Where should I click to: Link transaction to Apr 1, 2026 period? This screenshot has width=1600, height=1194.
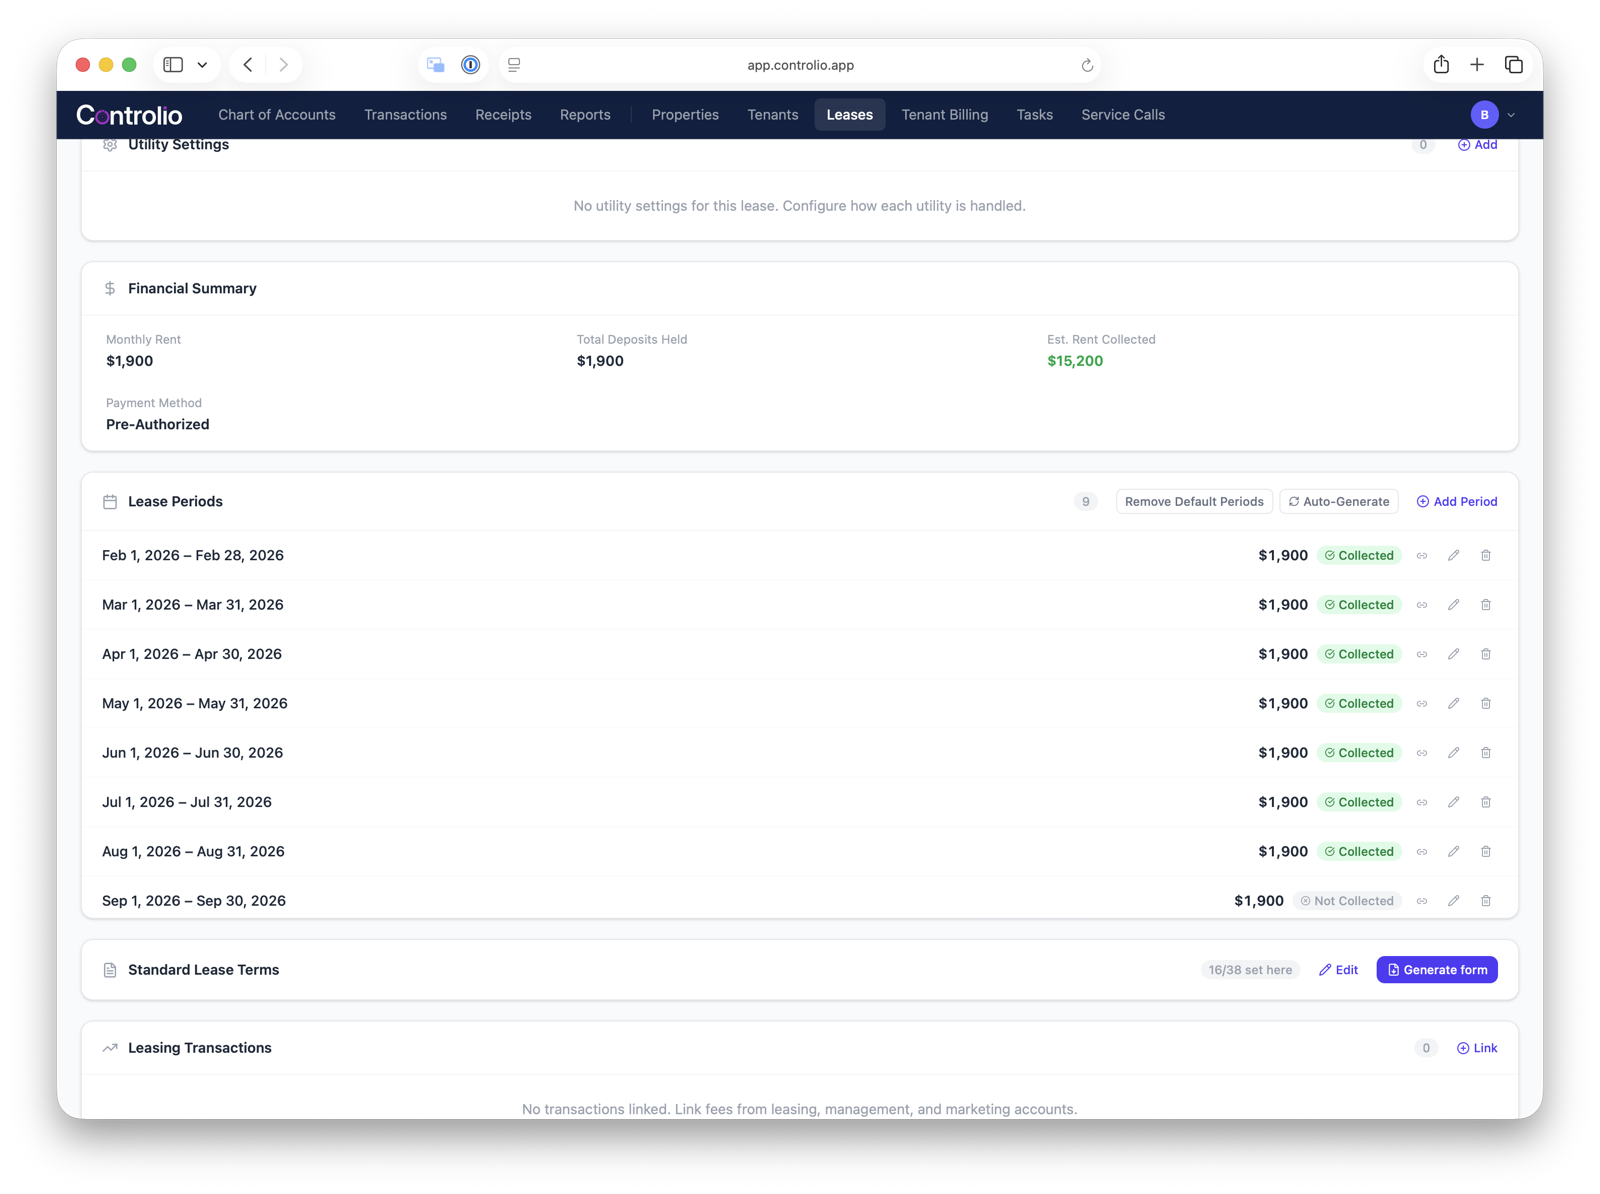coord(1422,654)
